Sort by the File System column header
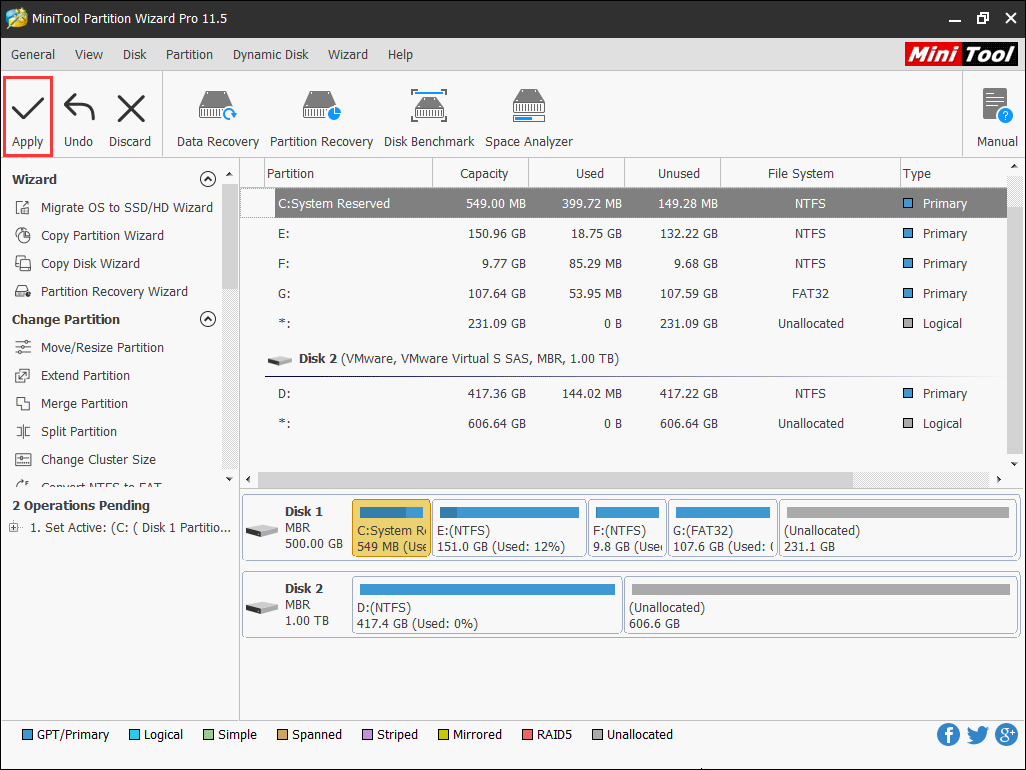 [x=810, y=173]
